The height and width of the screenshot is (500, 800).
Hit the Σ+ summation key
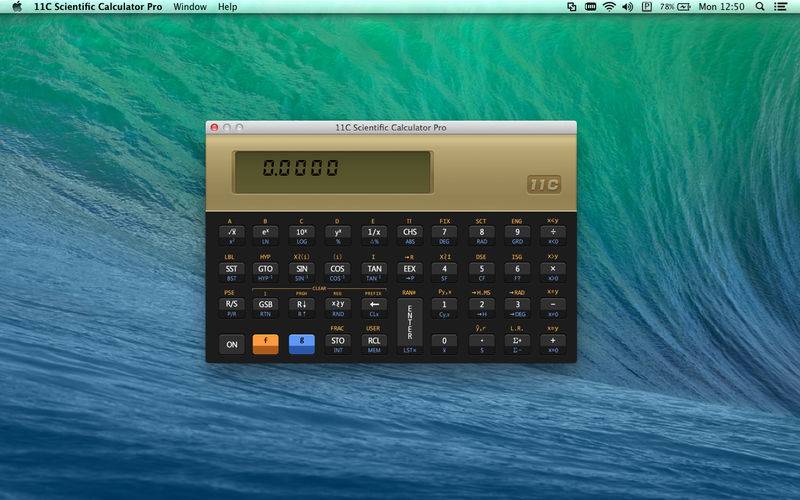(517, 344)
